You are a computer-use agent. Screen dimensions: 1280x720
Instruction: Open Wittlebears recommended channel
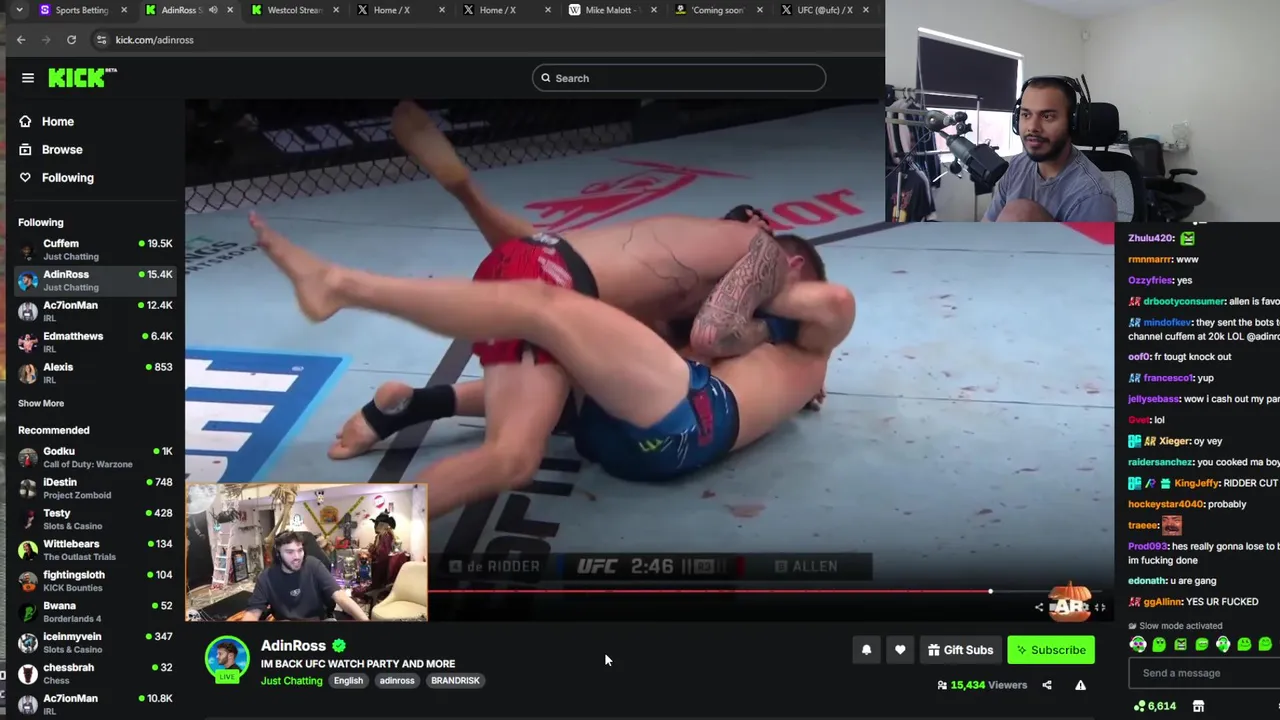(95, 550)
